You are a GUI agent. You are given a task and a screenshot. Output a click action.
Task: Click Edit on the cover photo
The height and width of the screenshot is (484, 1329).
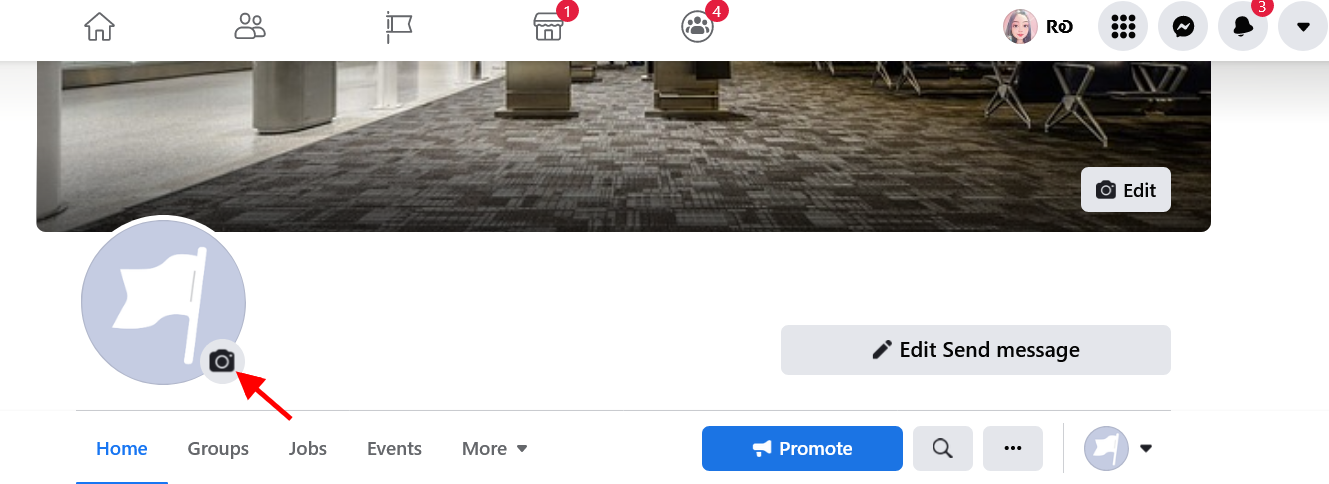(1126, 190)
